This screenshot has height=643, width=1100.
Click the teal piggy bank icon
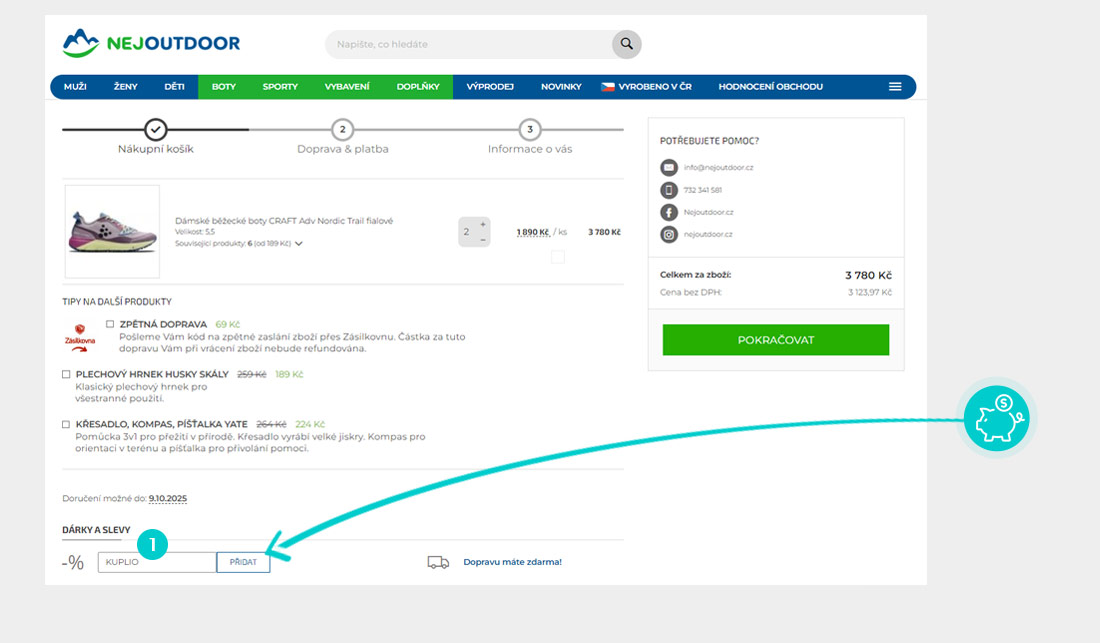[996, 419]
